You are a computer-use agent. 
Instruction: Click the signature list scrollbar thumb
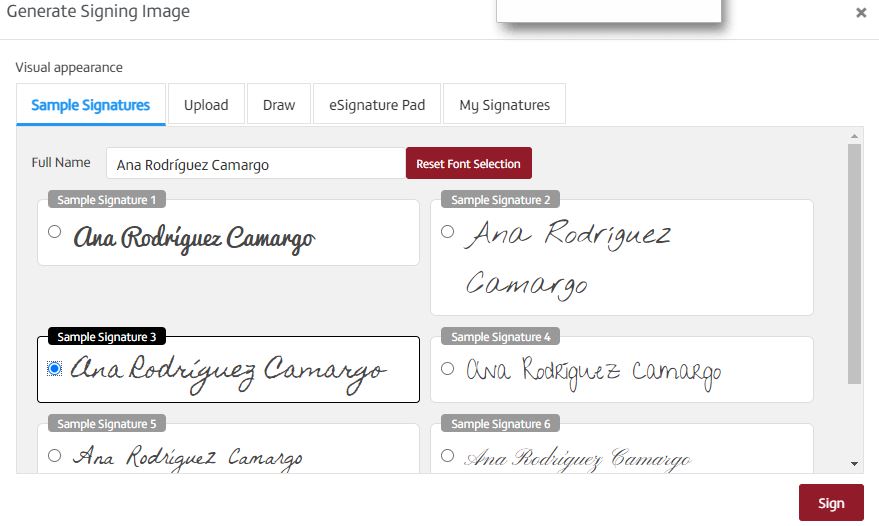pyautogui.click(x=854, y=260)
